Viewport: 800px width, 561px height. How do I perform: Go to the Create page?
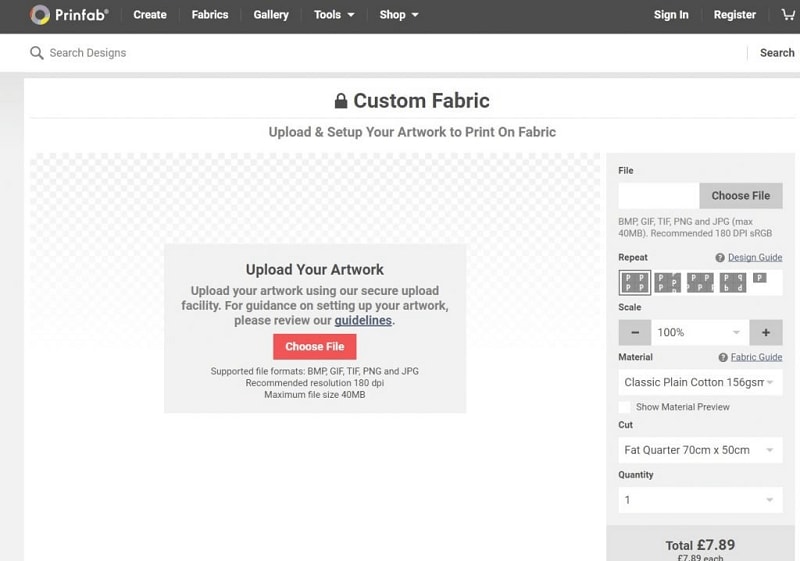[150, 15]
